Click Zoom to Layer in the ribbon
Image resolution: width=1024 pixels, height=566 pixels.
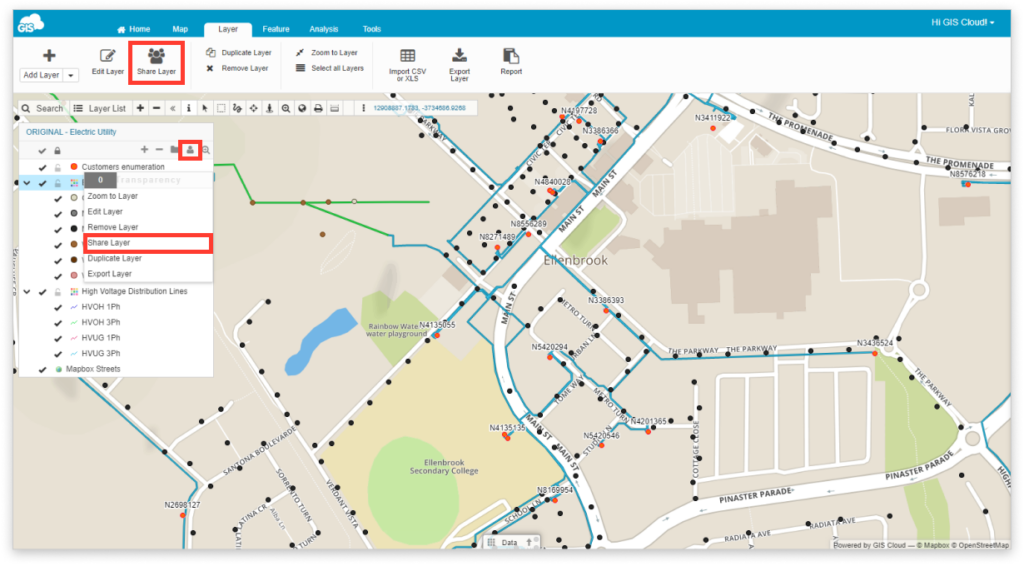[327, 52]
